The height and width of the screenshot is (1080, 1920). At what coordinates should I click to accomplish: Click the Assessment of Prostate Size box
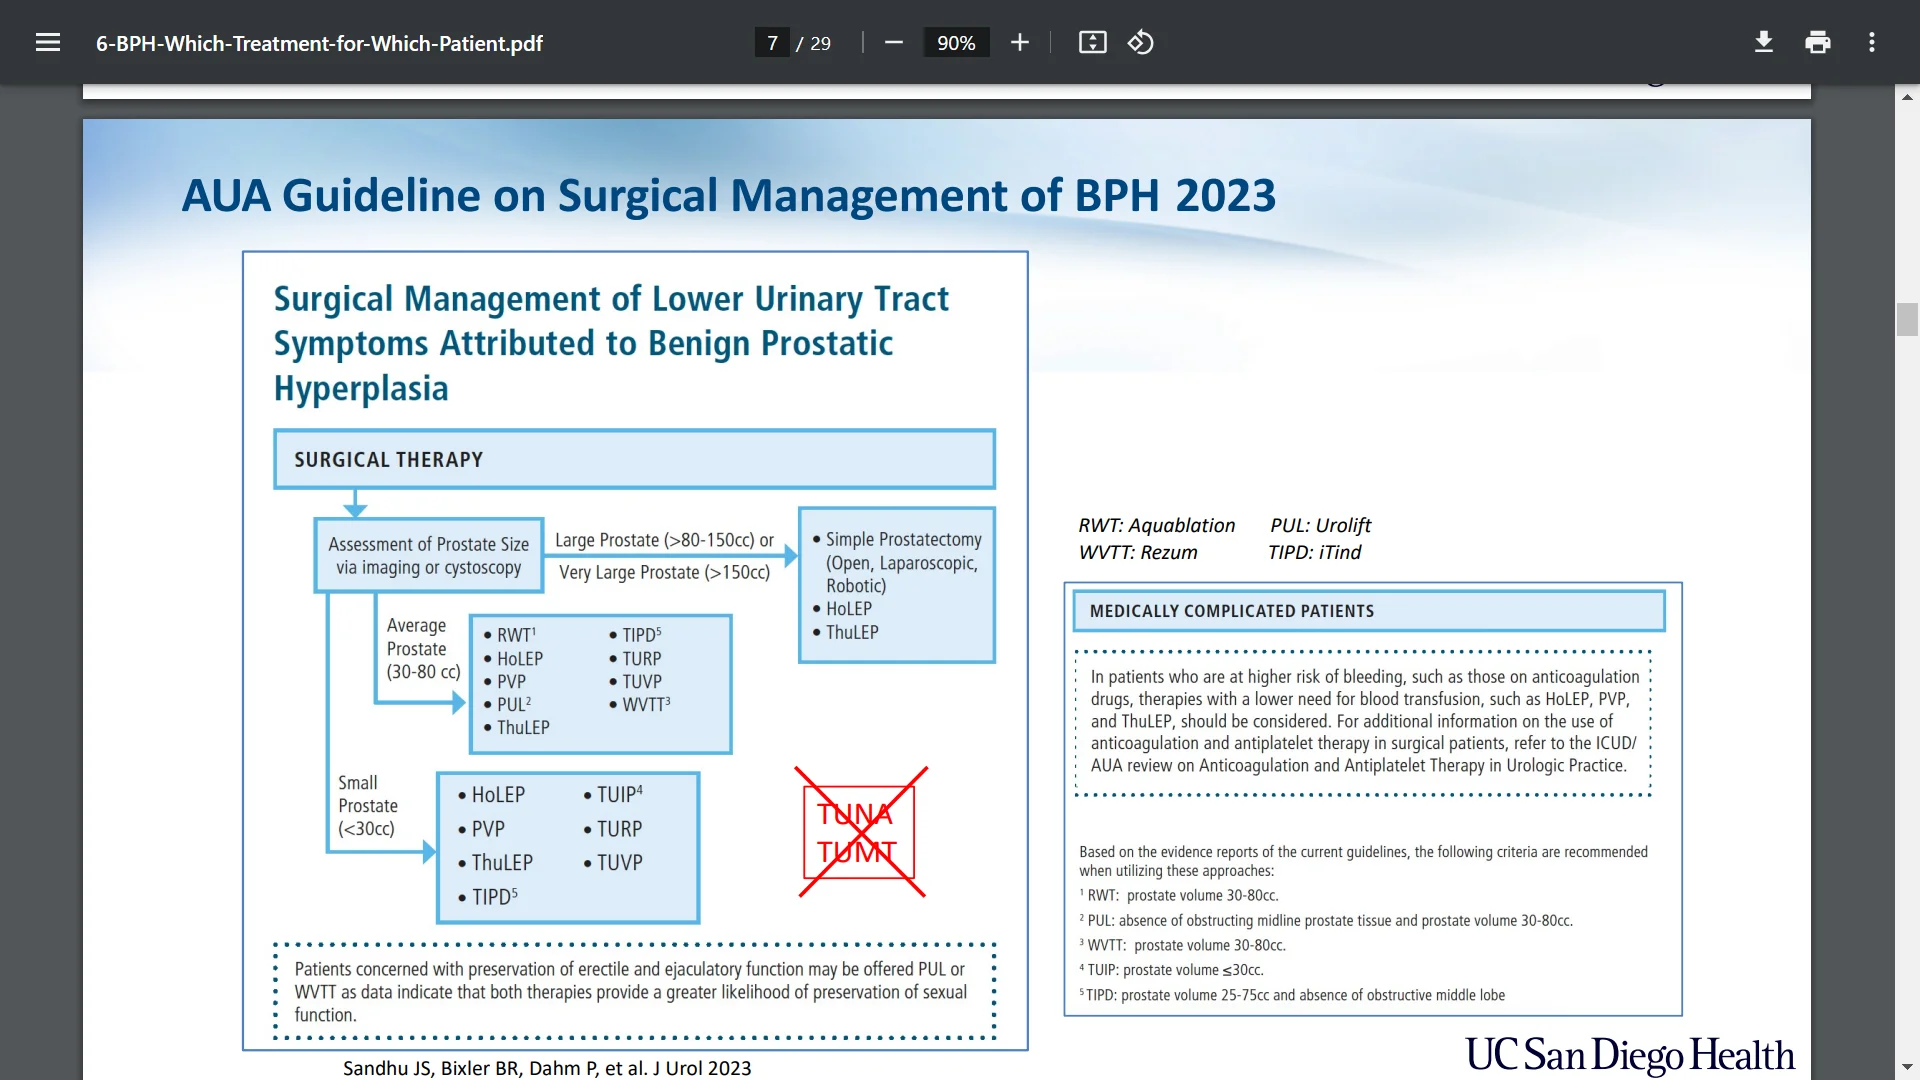(x=429, y=556)
